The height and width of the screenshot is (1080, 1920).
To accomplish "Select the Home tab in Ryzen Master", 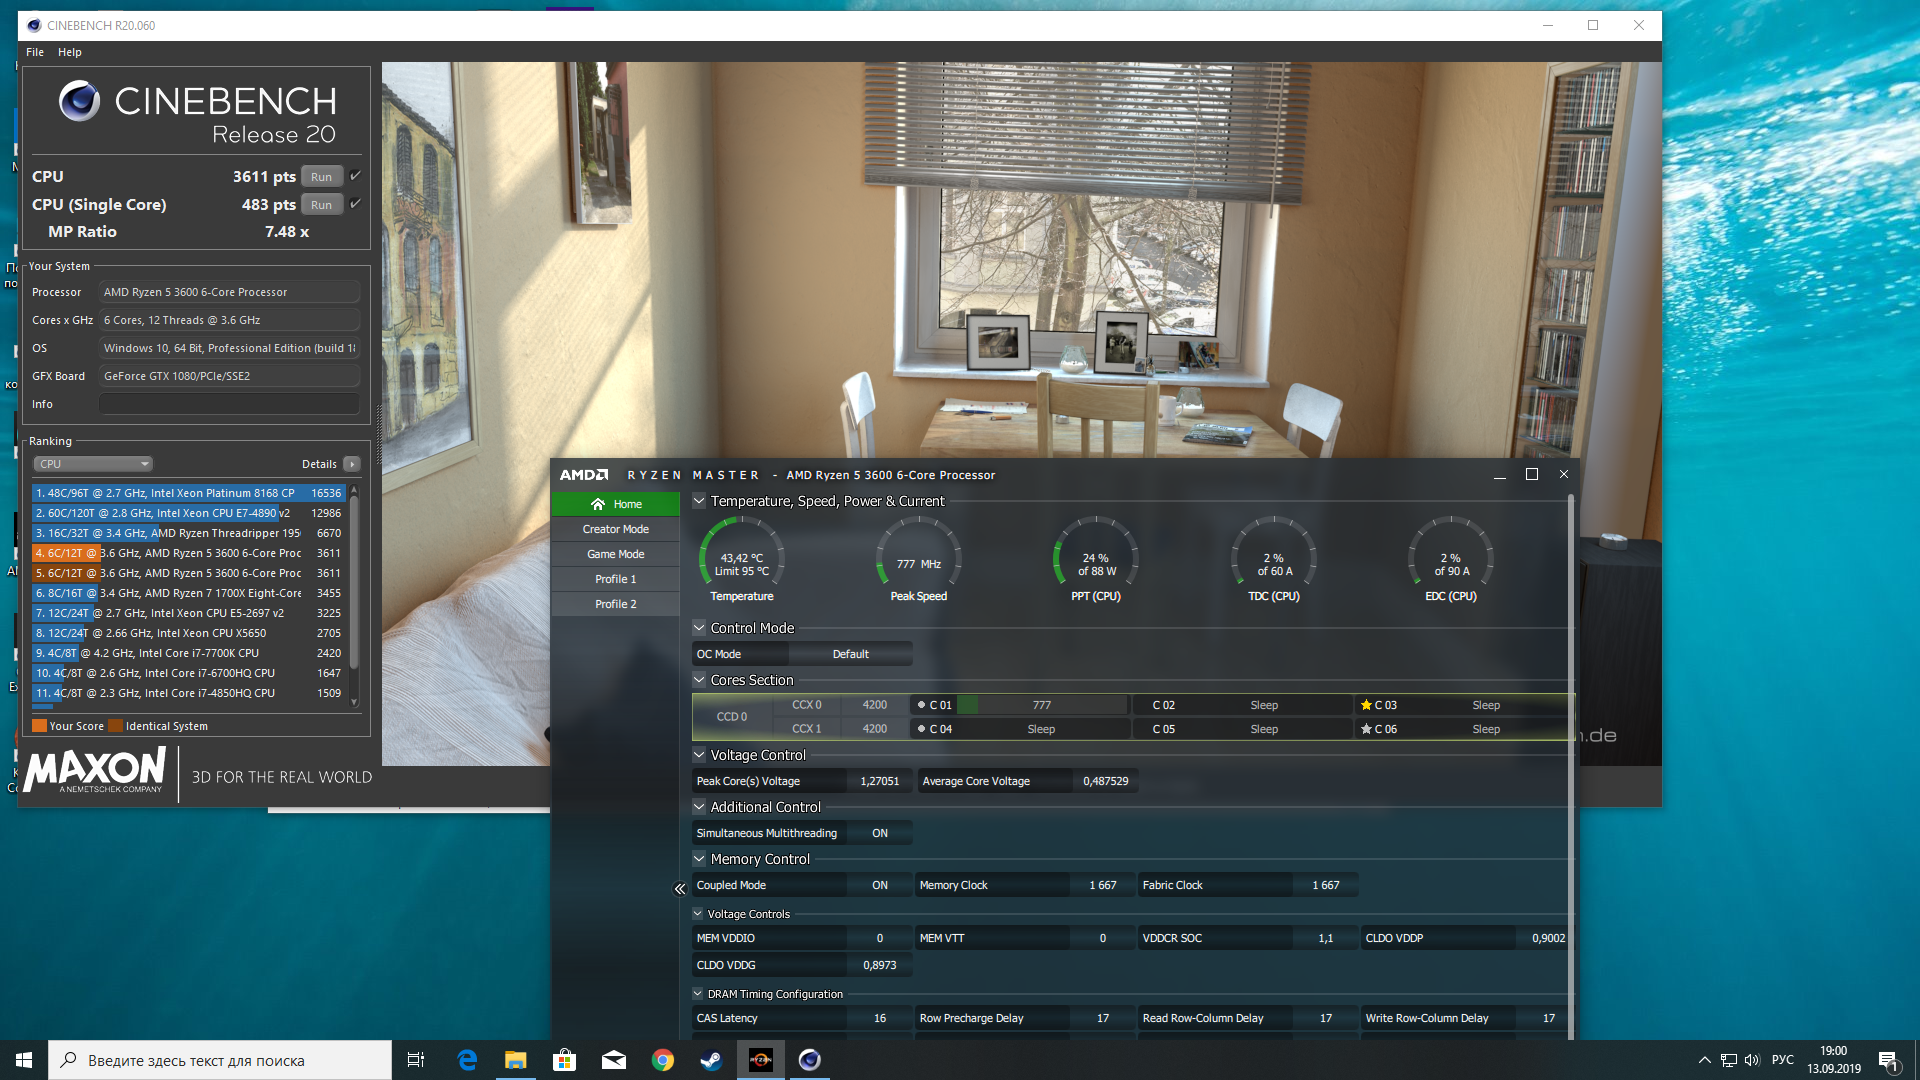I will (616, 504).
